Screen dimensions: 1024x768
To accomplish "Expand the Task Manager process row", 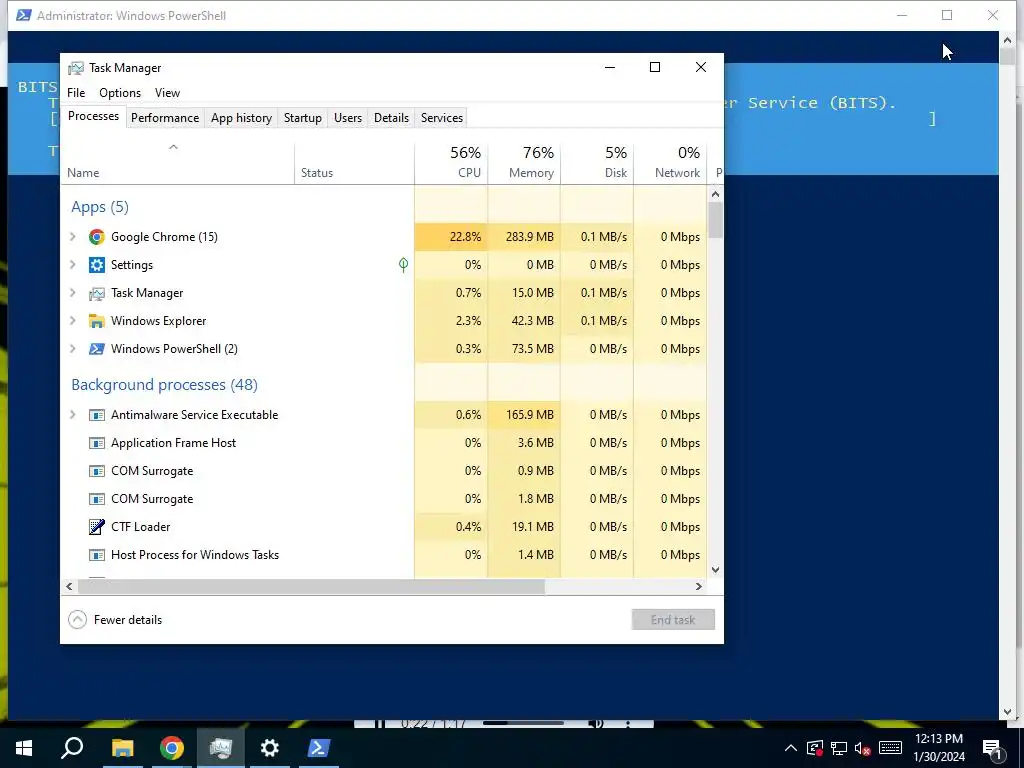I will (73, 293).
